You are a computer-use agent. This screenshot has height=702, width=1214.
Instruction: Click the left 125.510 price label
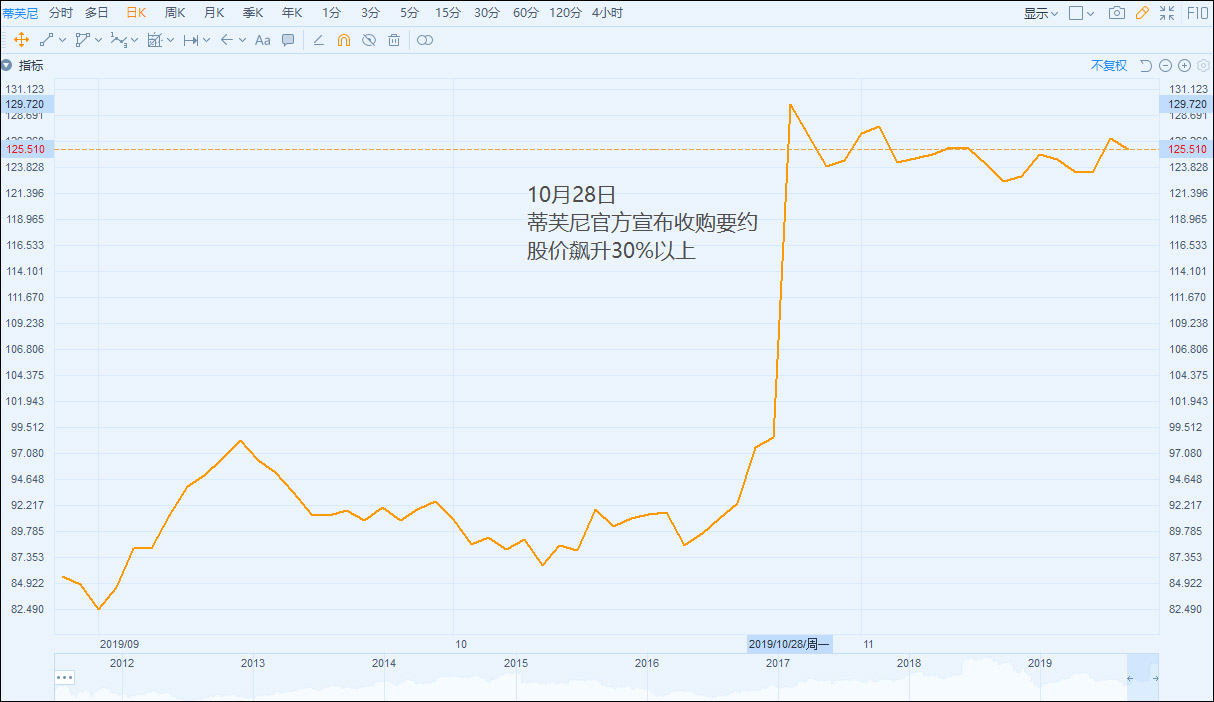click(25, 149)
